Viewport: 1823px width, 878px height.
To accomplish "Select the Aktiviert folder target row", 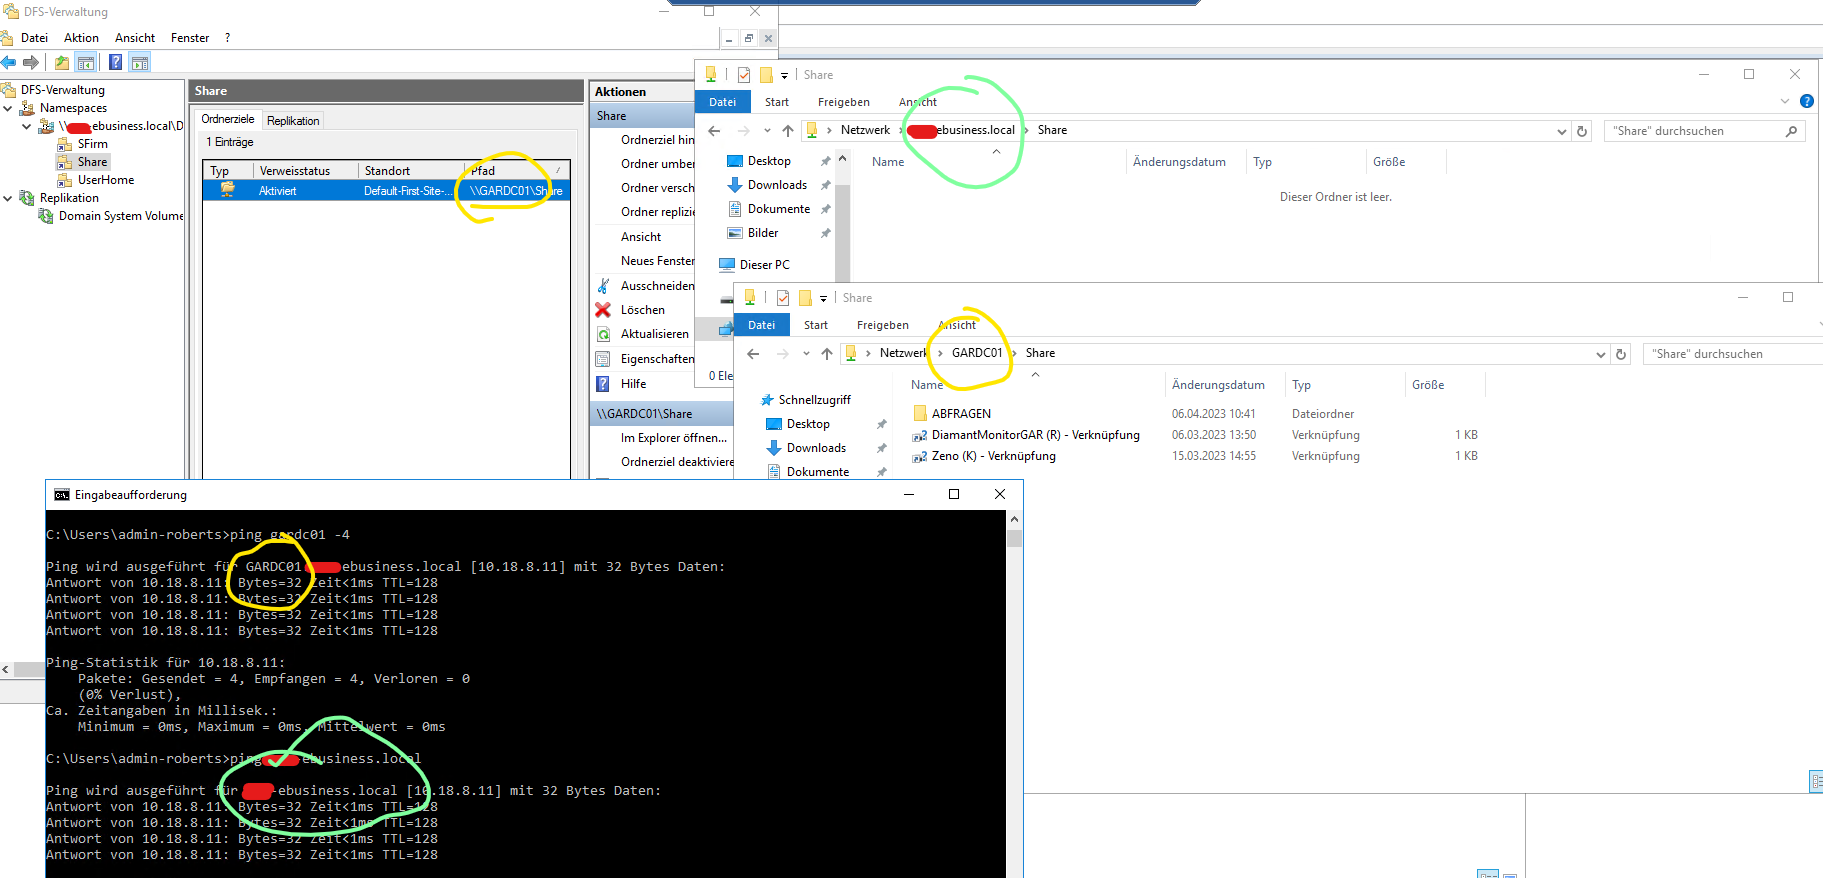I will tap(277, 191).
